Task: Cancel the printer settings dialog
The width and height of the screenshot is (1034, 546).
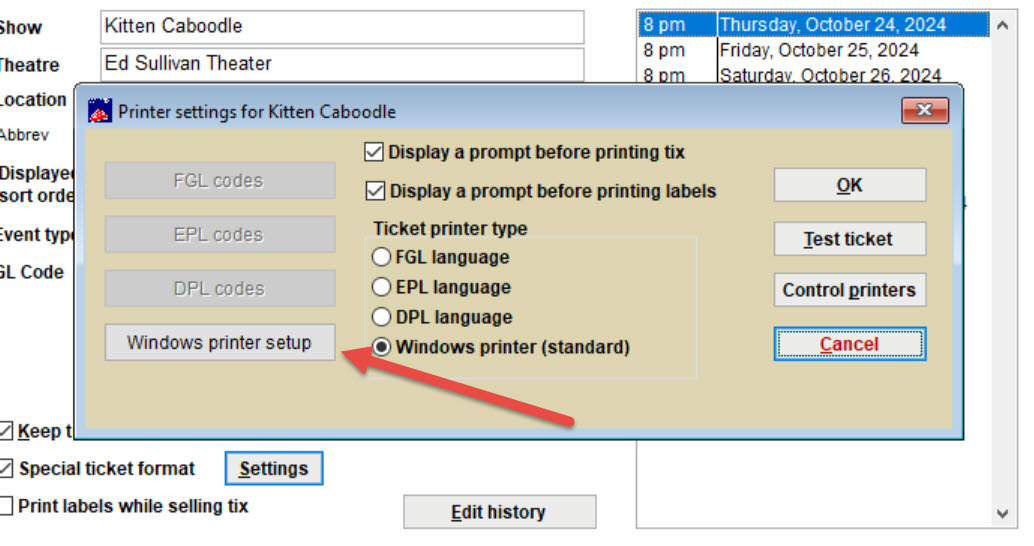Action: click(x=849, y=344)
